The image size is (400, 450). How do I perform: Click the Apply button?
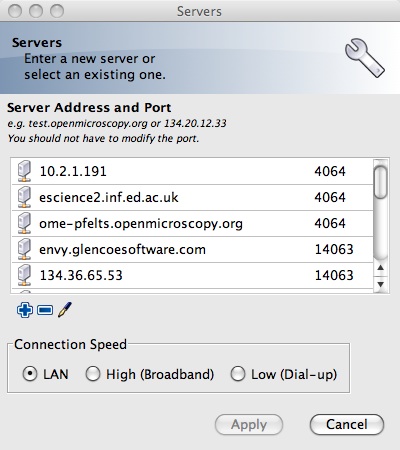click(x=249, y=425)
